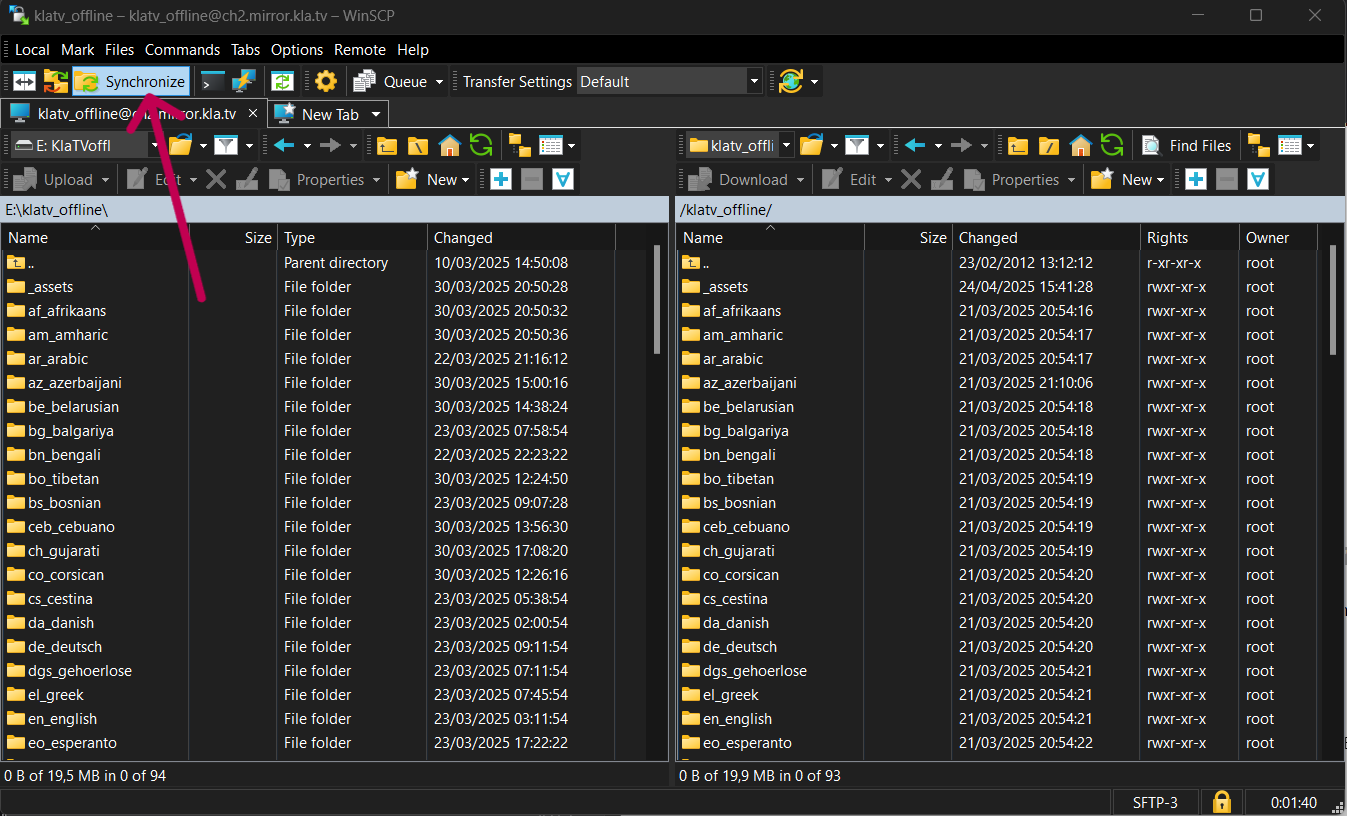Go back in the remote panel history
Screen dimensions: 1347x816
pyautogui.click(x=914, y=146)
